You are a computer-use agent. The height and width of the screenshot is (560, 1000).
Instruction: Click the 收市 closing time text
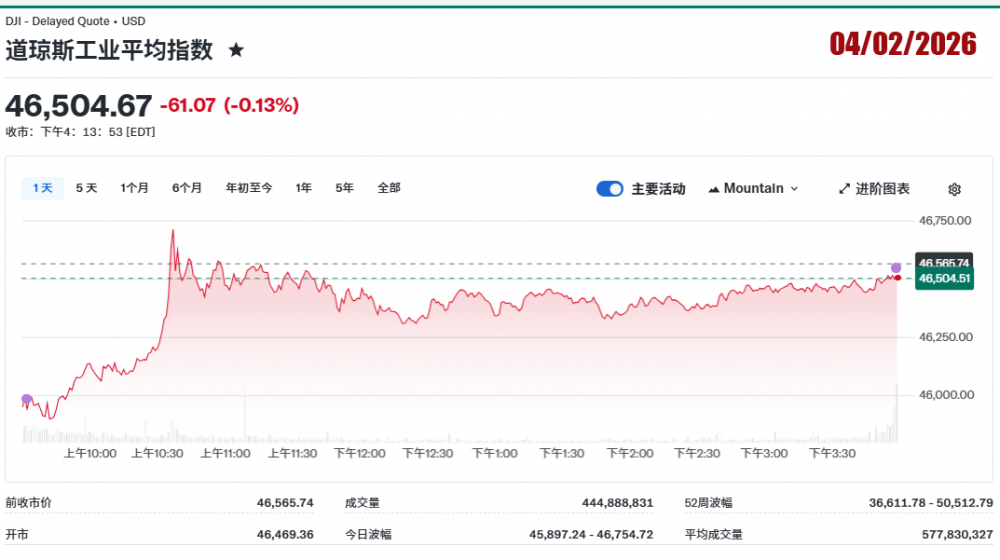pyautogui.click(x=80, y=132)
